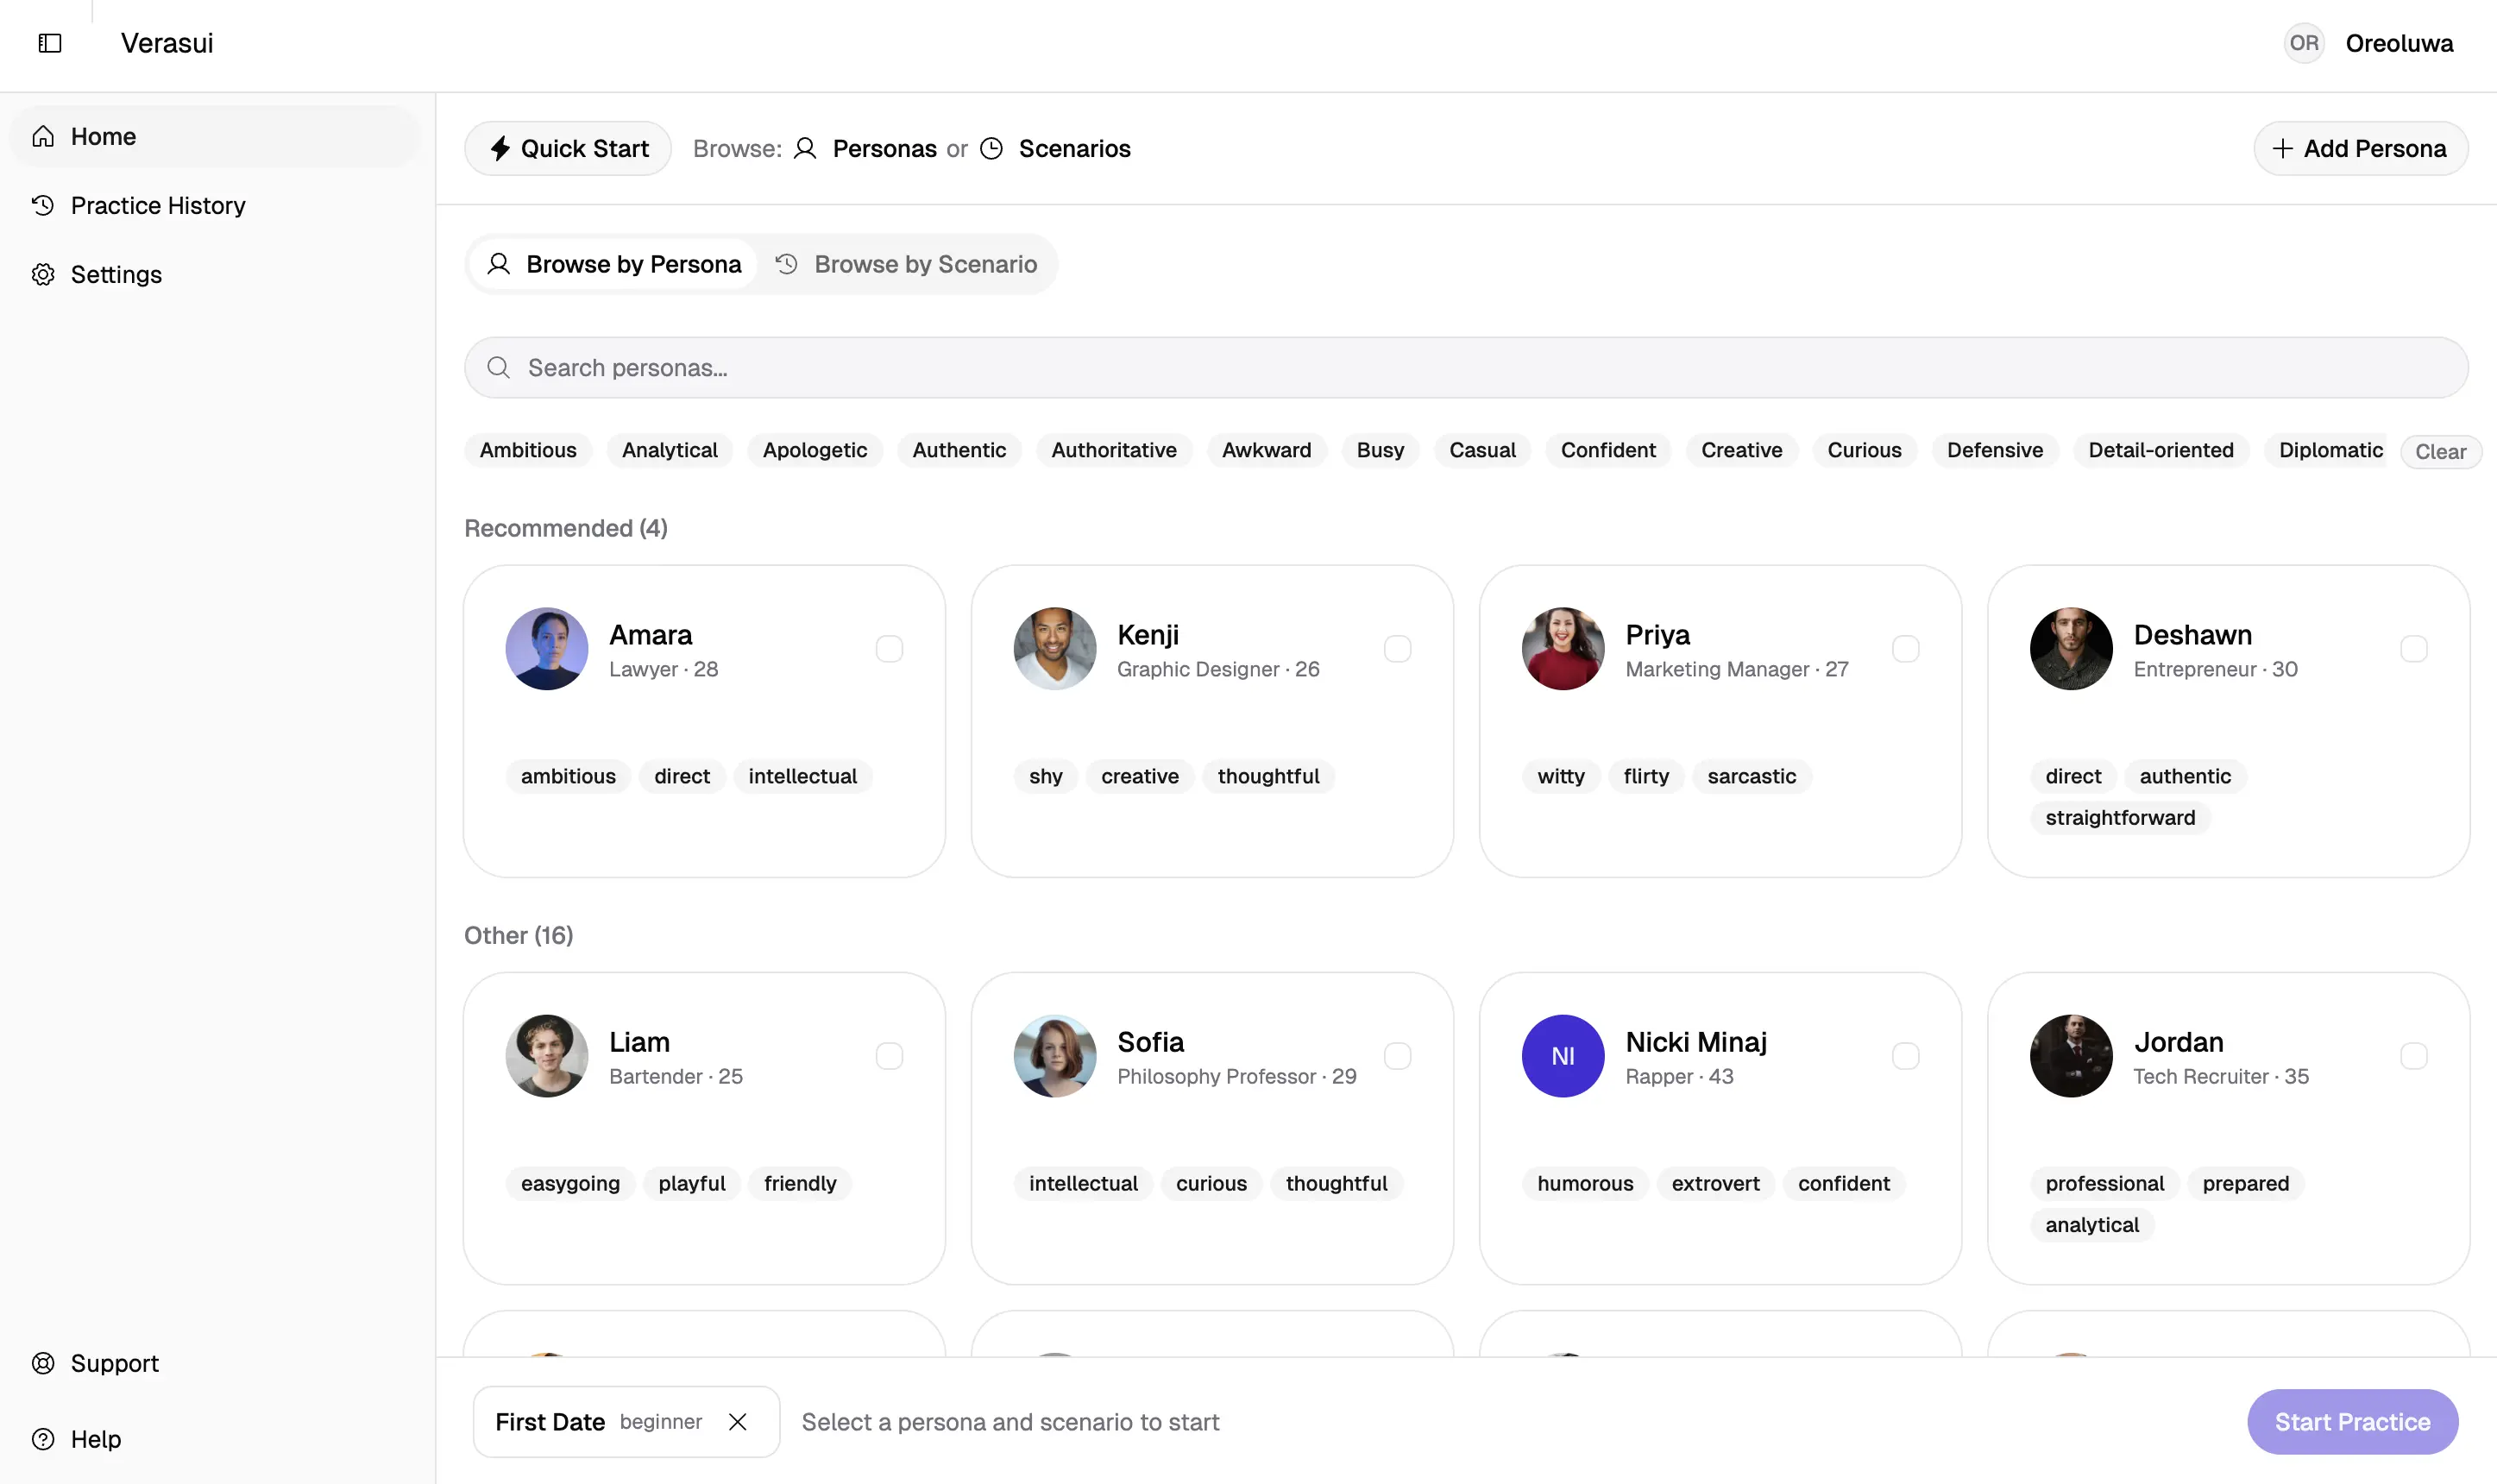
Task: Select Nicki Minaj checkbox
Action: (x=1905, y=1056)
